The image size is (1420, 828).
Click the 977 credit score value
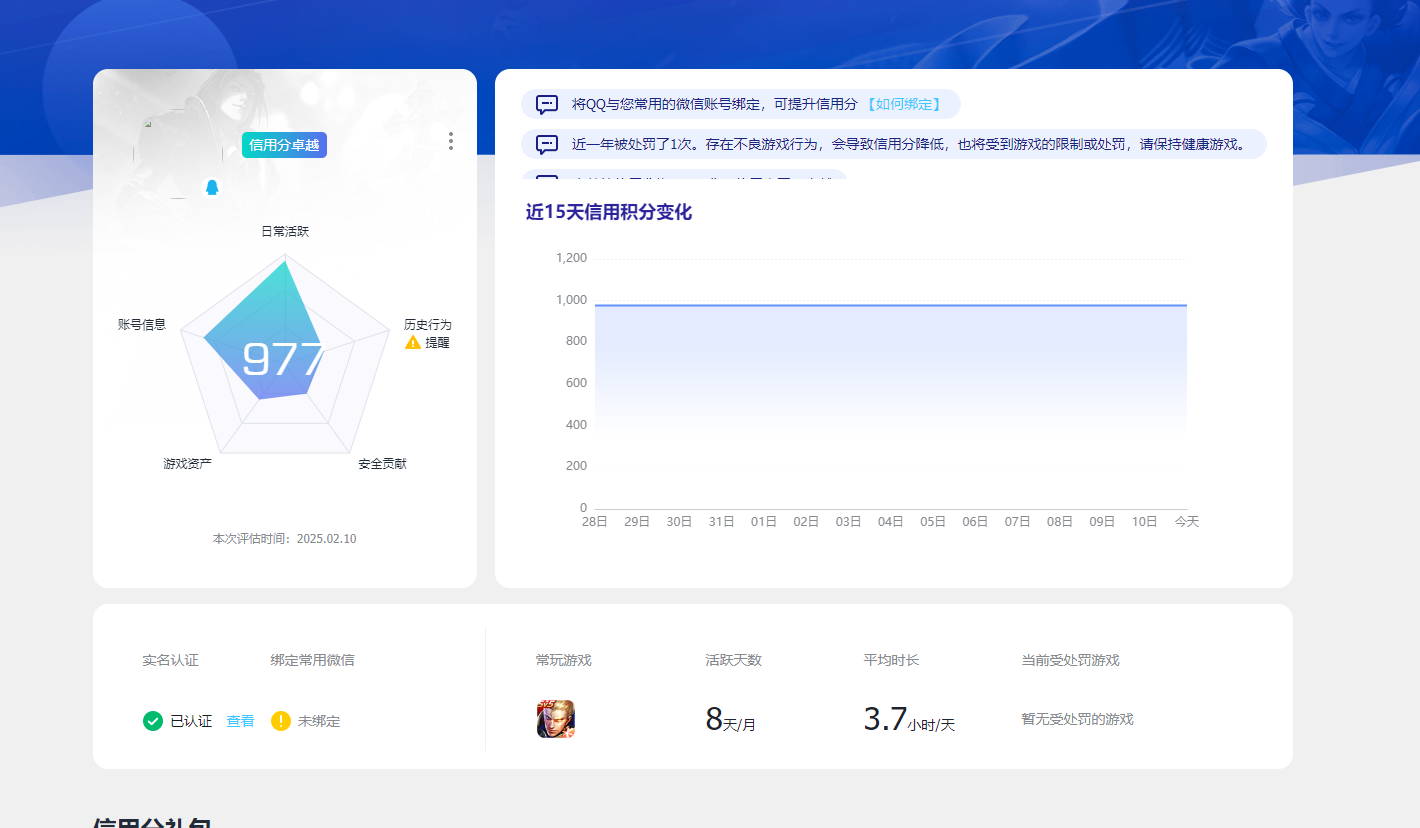tap(283, 360)
